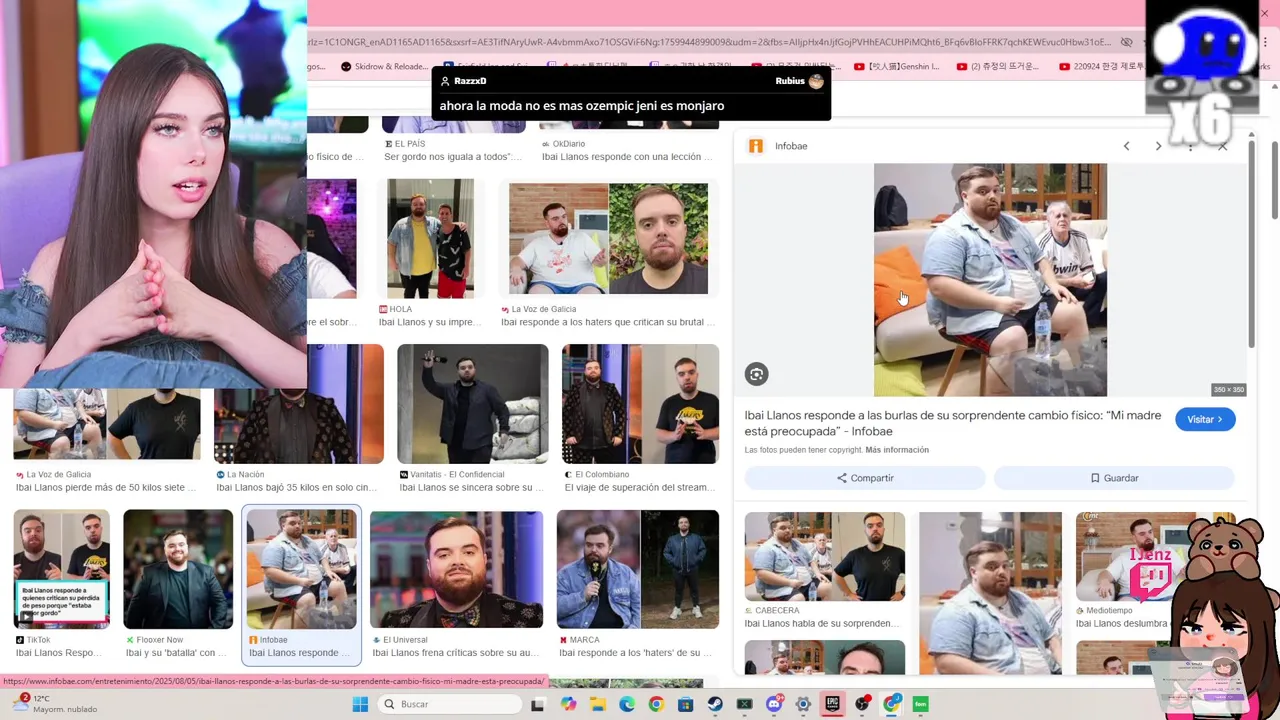Click RazzxD username in chat overlay
The width and height of the screenshot is (1280, 720).
470,81
